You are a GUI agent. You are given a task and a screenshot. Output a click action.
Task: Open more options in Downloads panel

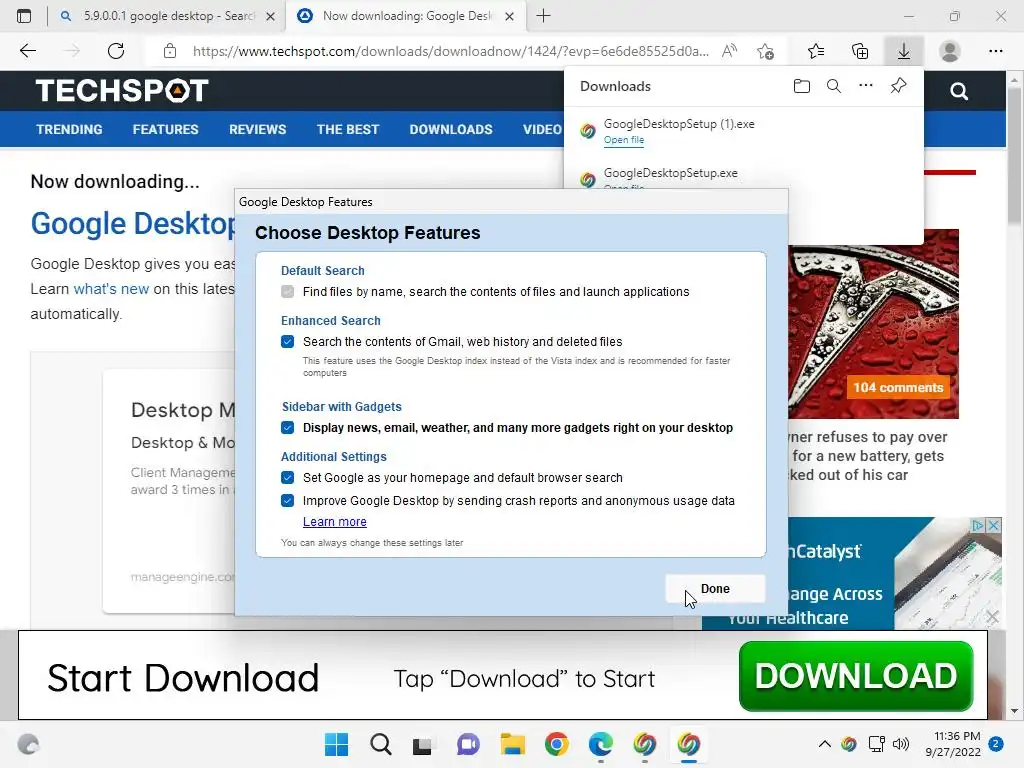[x=866, y=86]
